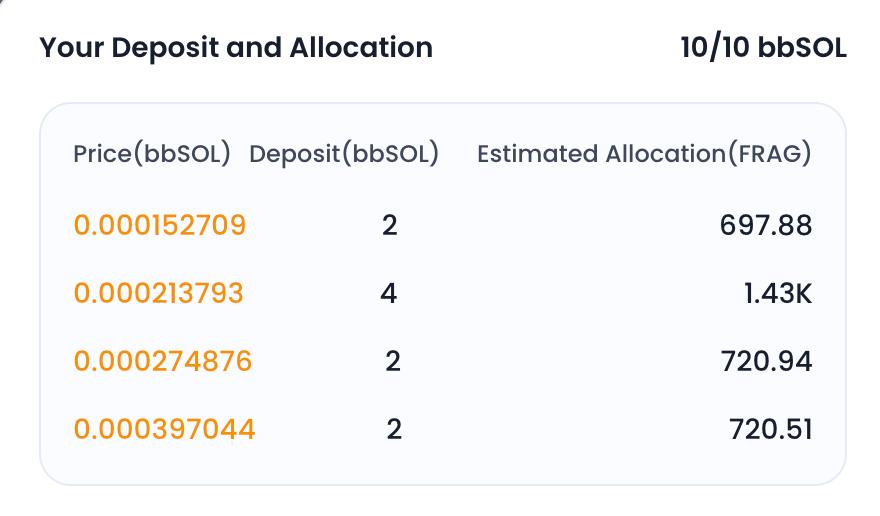Select the 697.88 allocation value

pyautogui.click(x=766, y=225)
